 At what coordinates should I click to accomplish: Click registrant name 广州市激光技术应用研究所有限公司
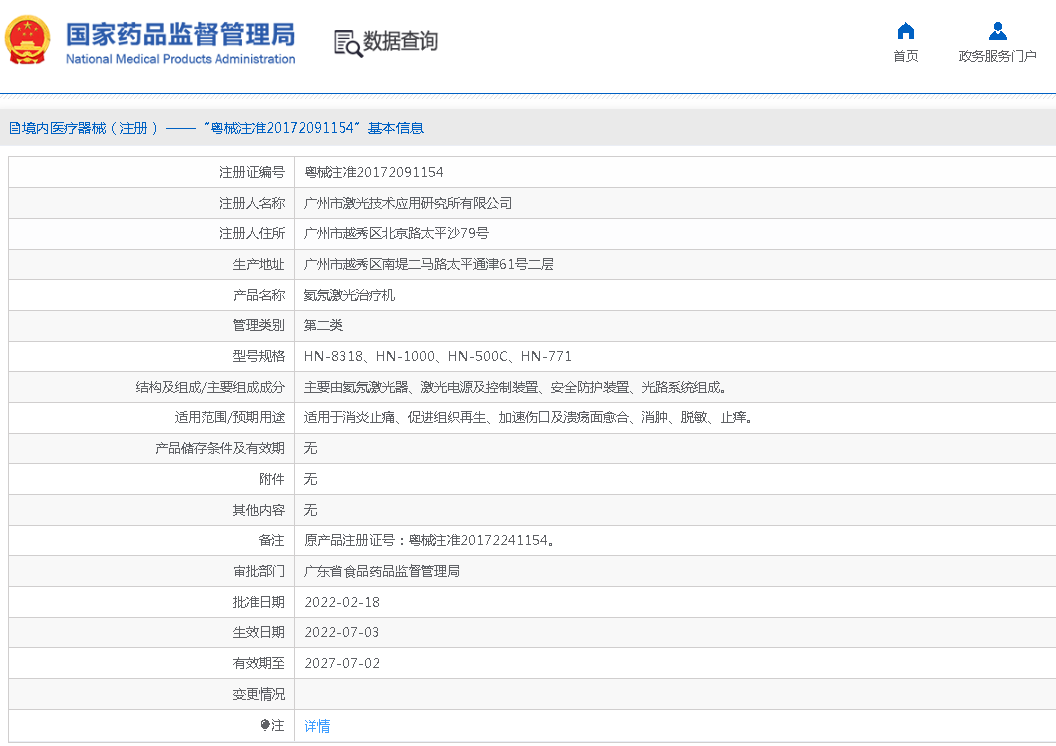pyautogui.click(x=408, y=203)
